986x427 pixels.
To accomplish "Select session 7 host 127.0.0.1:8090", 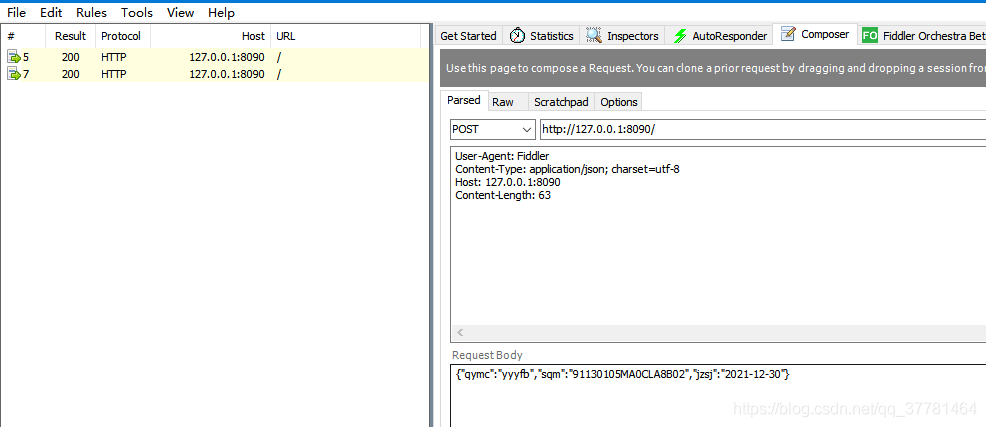I will pos(227,74).
